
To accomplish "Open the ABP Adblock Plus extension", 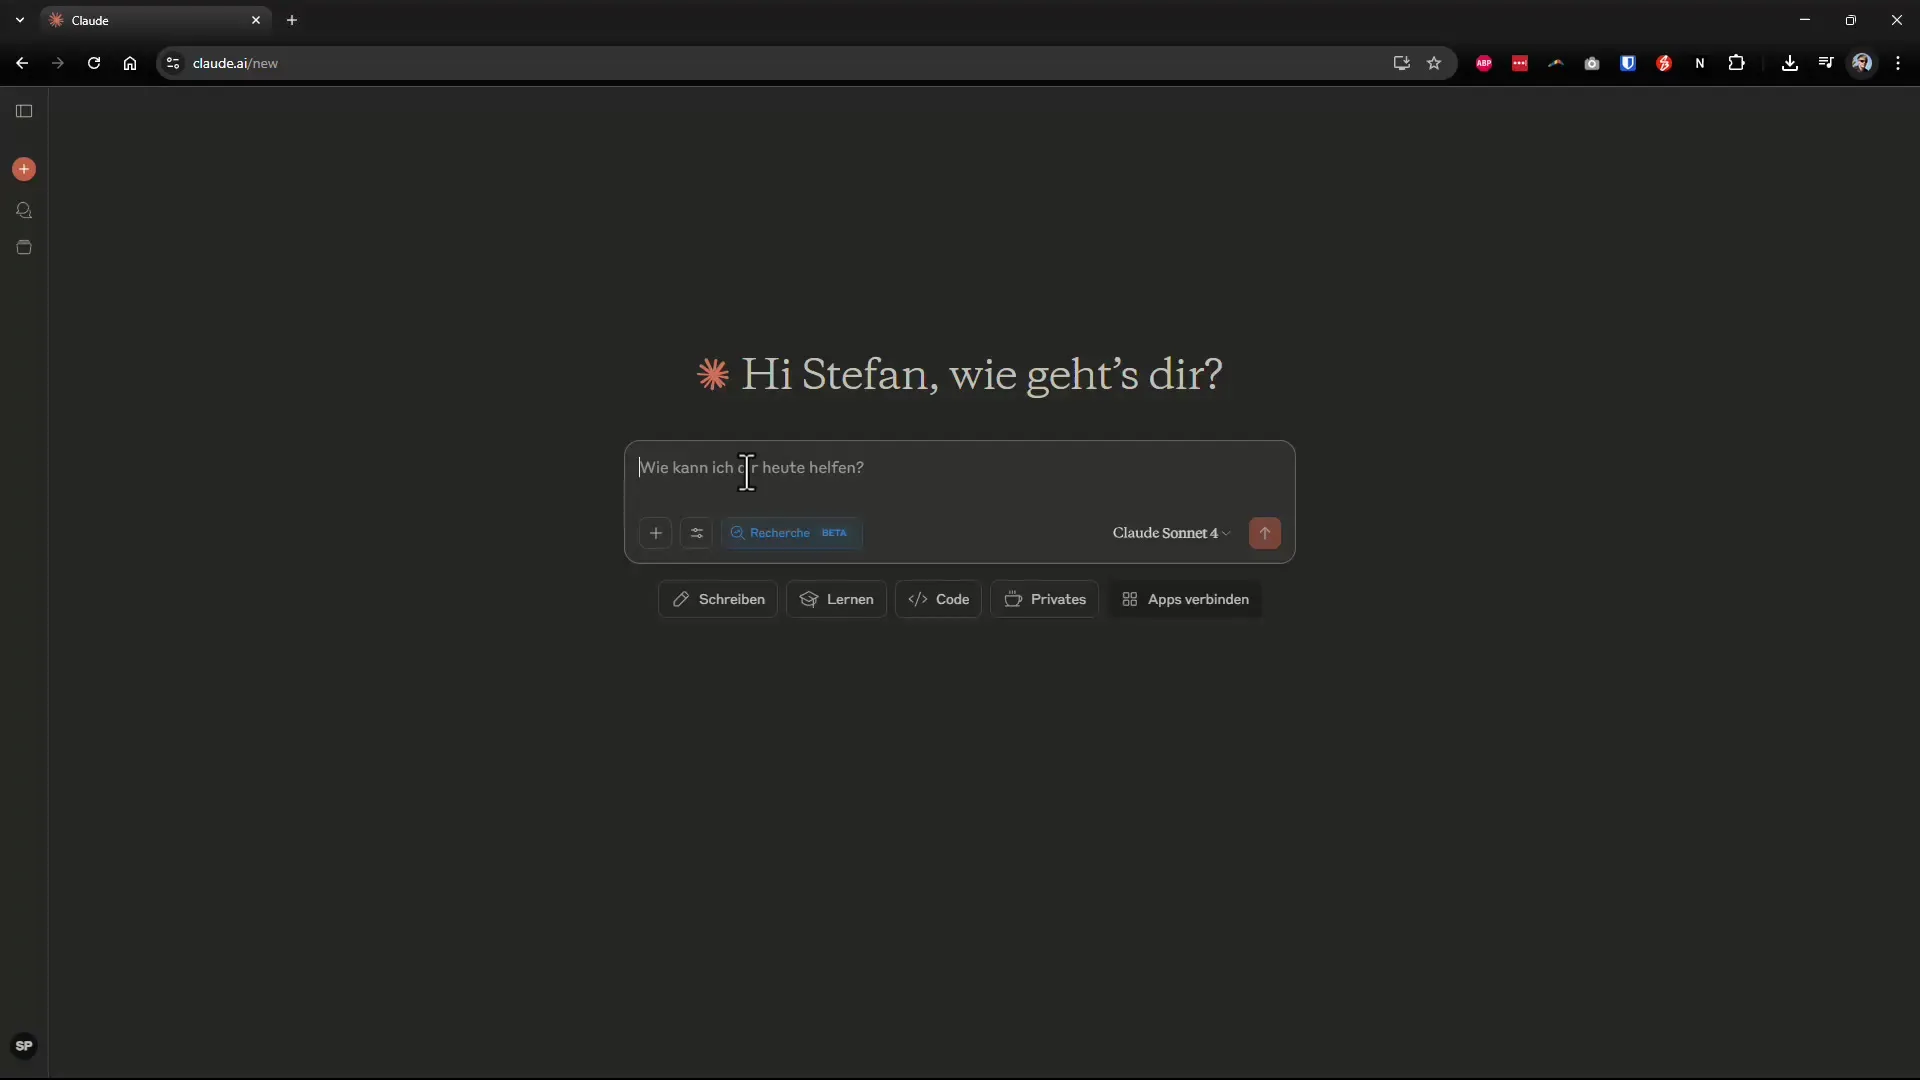I will (x=1484, y=63).
